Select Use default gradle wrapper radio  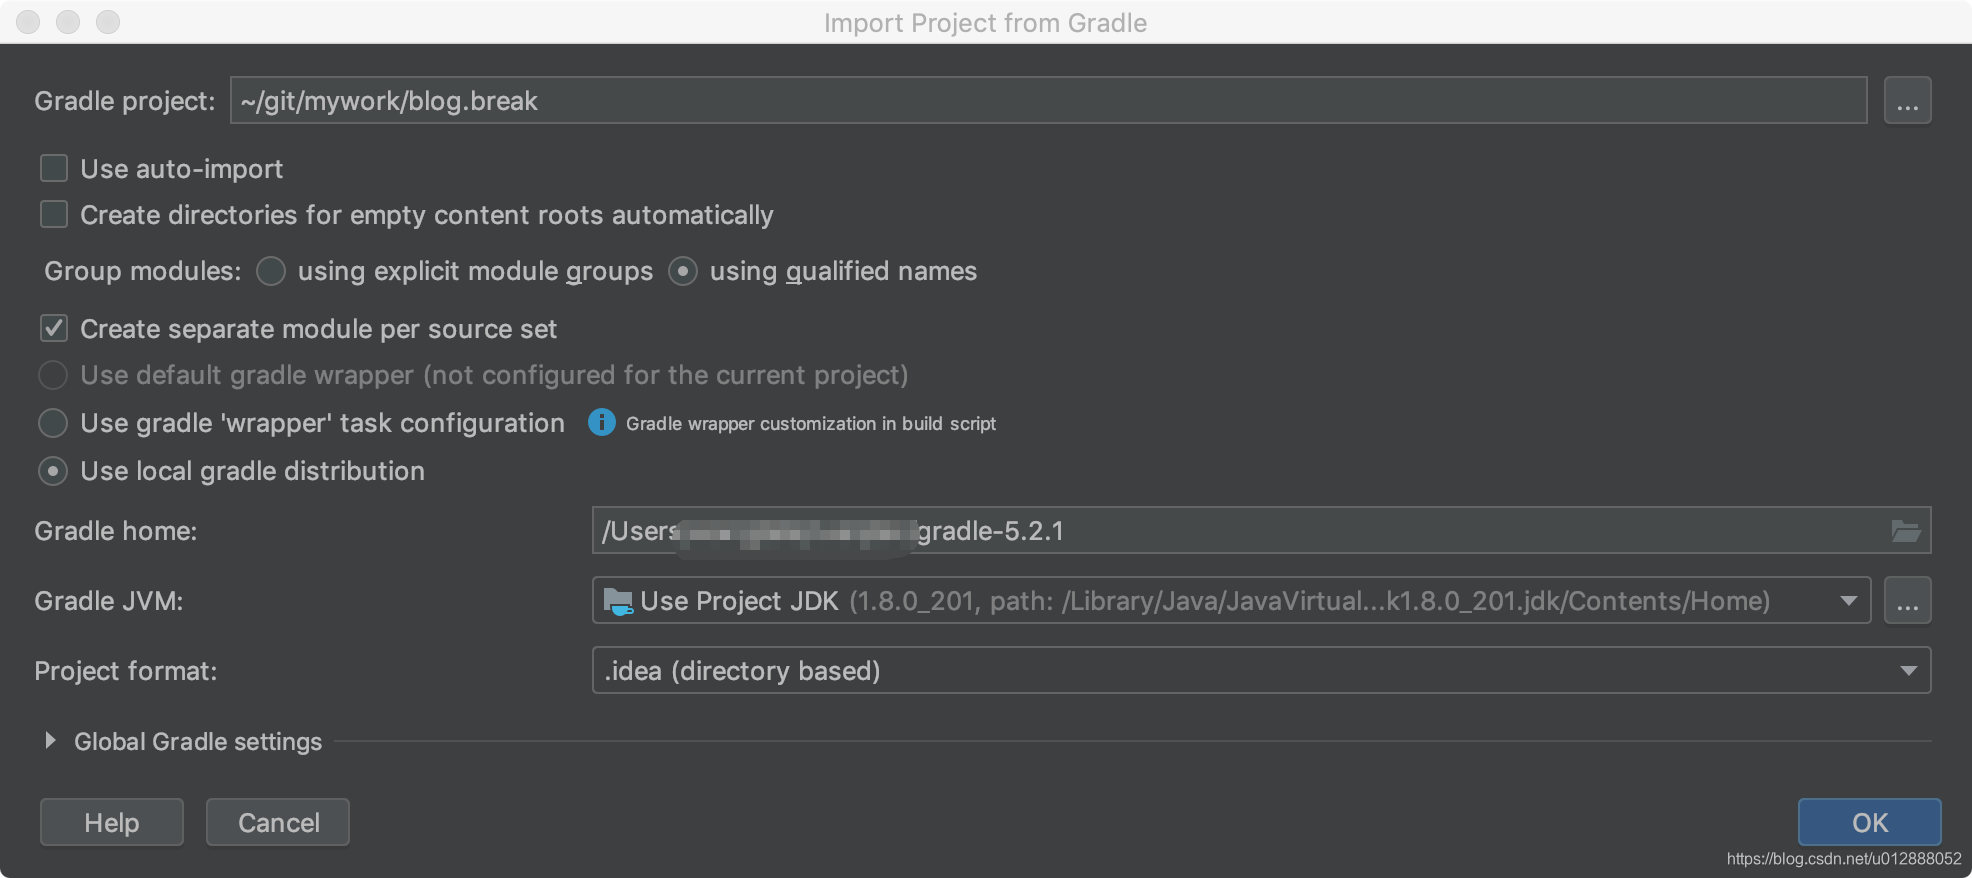tap(53, 375)
